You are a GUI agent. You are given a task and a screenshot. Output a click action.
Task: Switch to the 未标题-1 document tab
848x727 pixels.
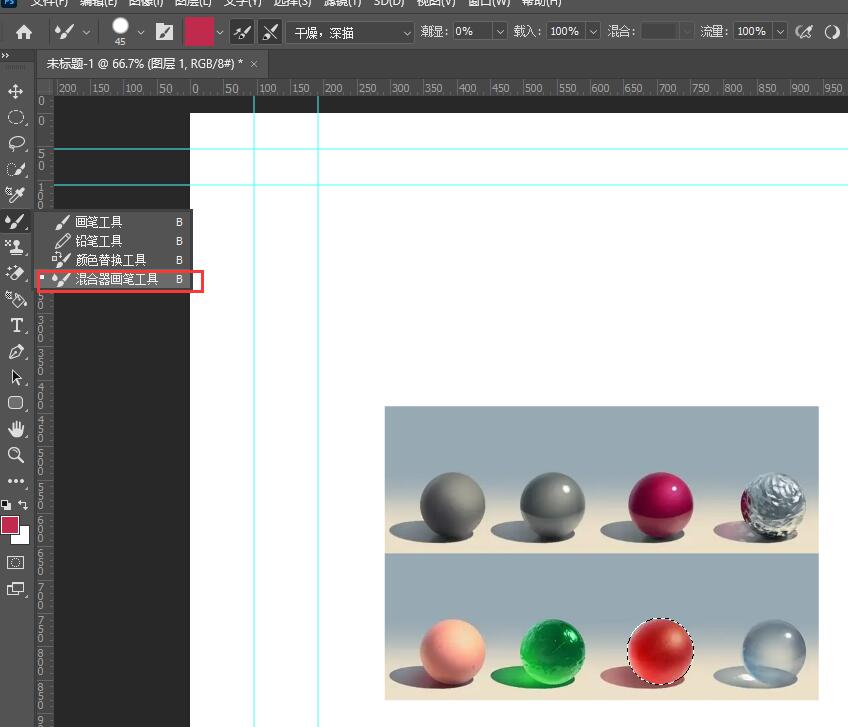[x=144, y=64]
